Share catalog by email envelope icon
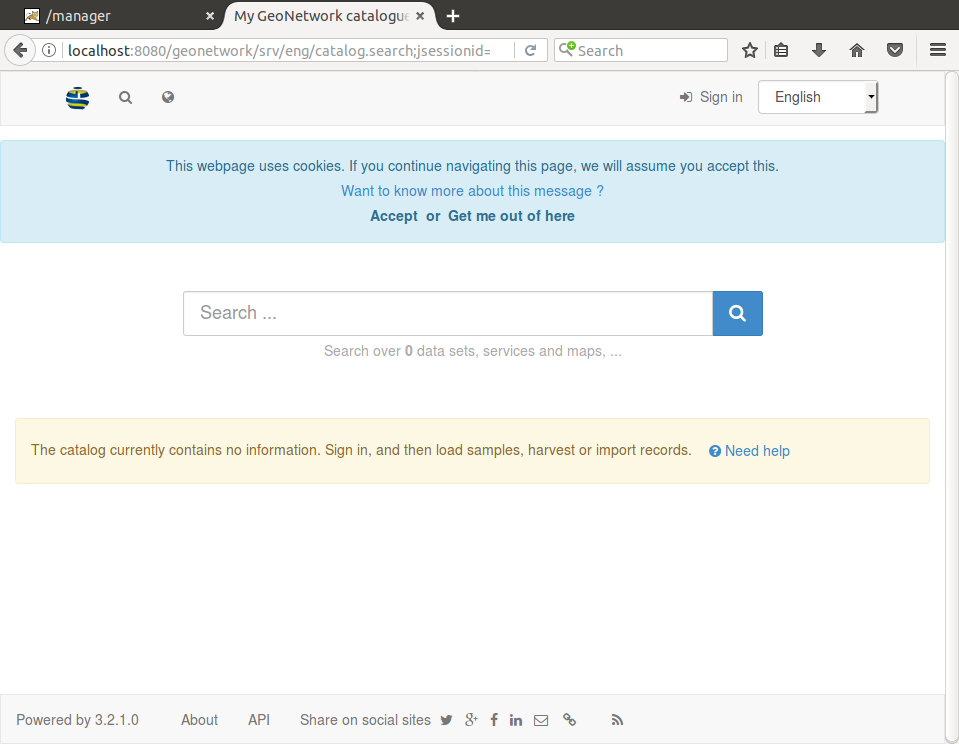The height and width of the screenshot is (744, 959). pyautogui.click(x=541, y=720)
